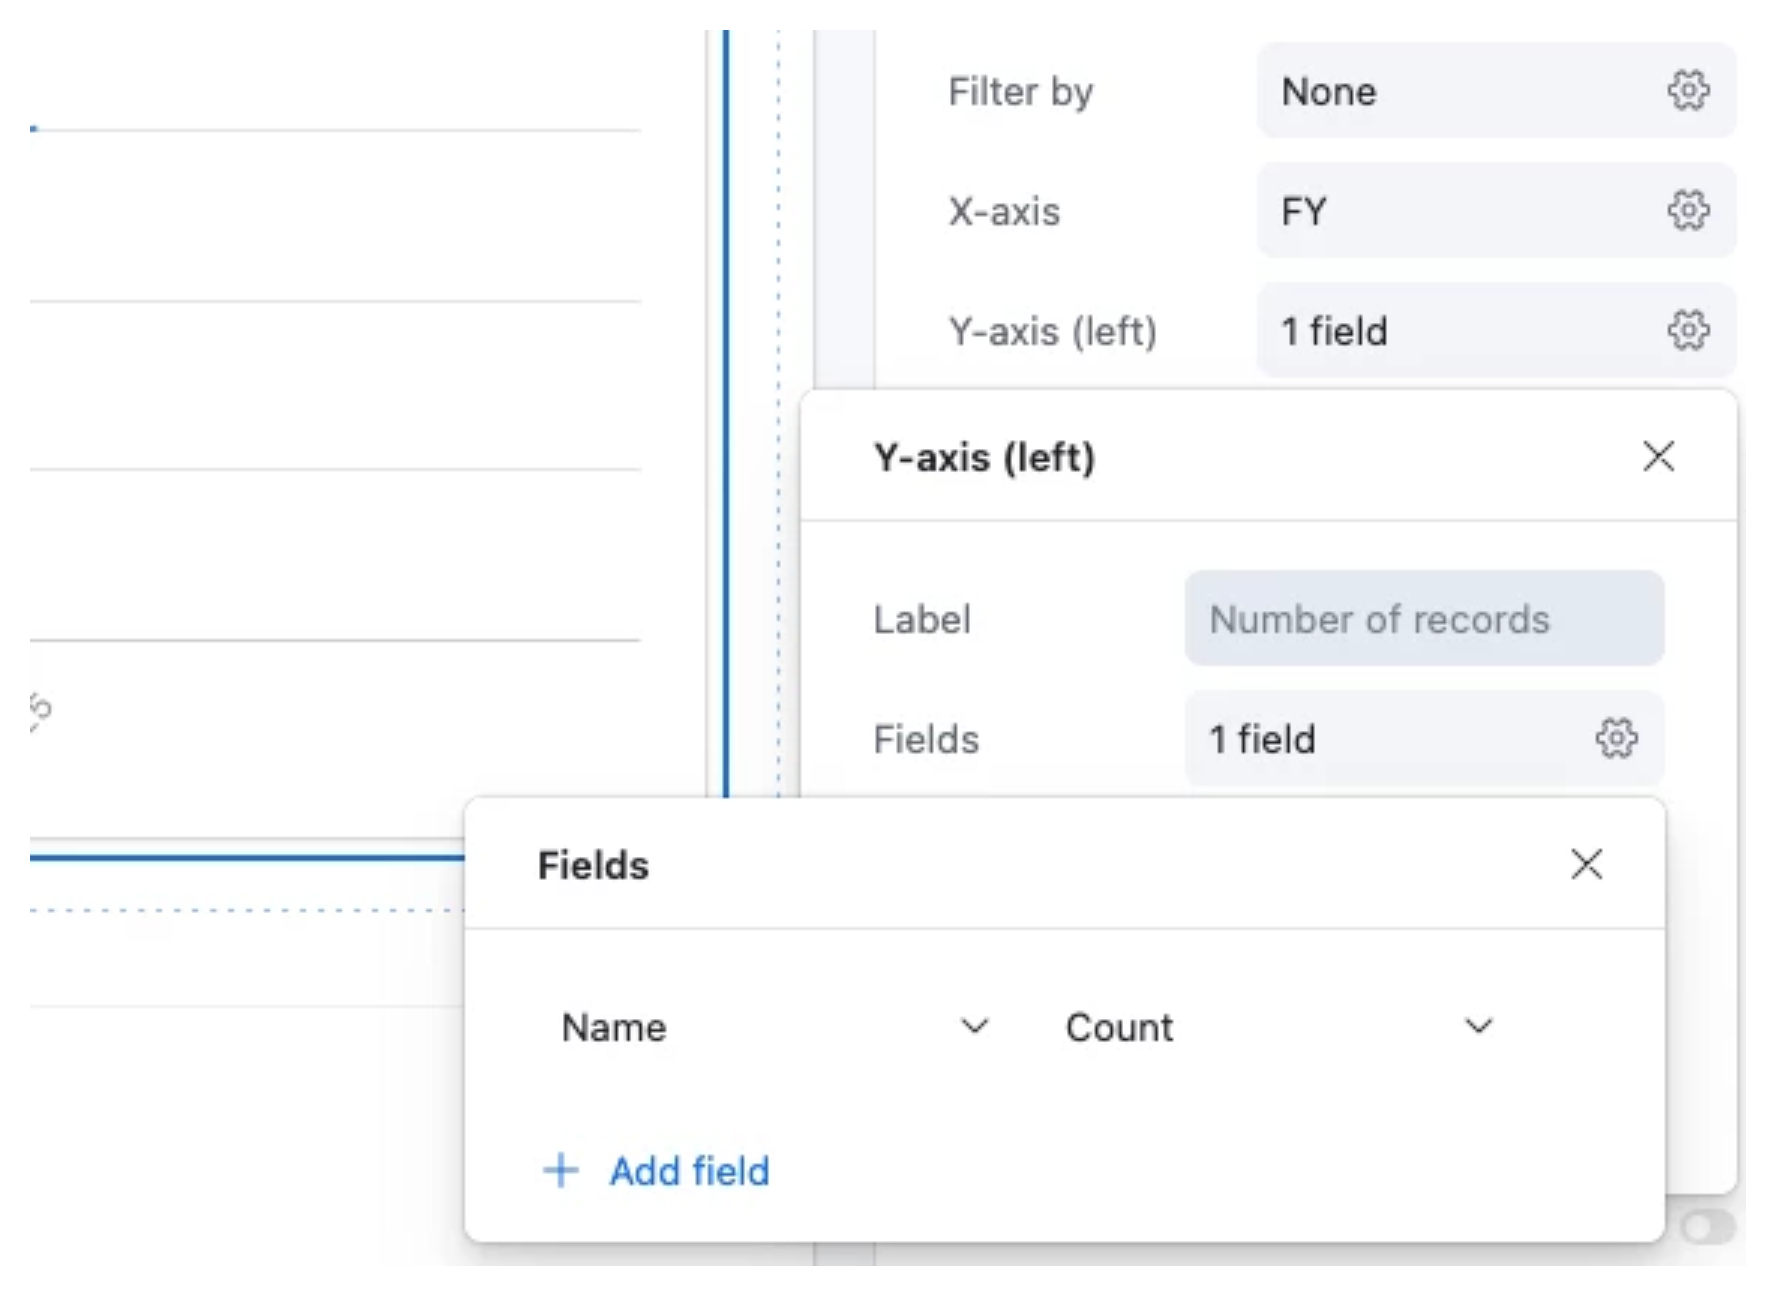The width and height of the screenshot is (1776, 1296).
Task: Select the Count aggregation option
Action: point(1119,1026)
